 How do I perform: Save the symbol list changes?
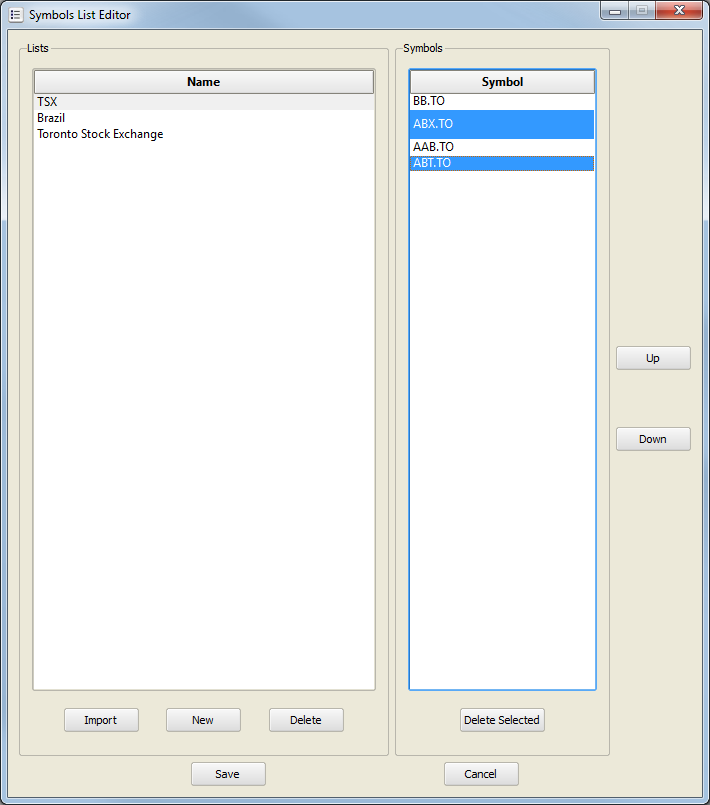228,774
